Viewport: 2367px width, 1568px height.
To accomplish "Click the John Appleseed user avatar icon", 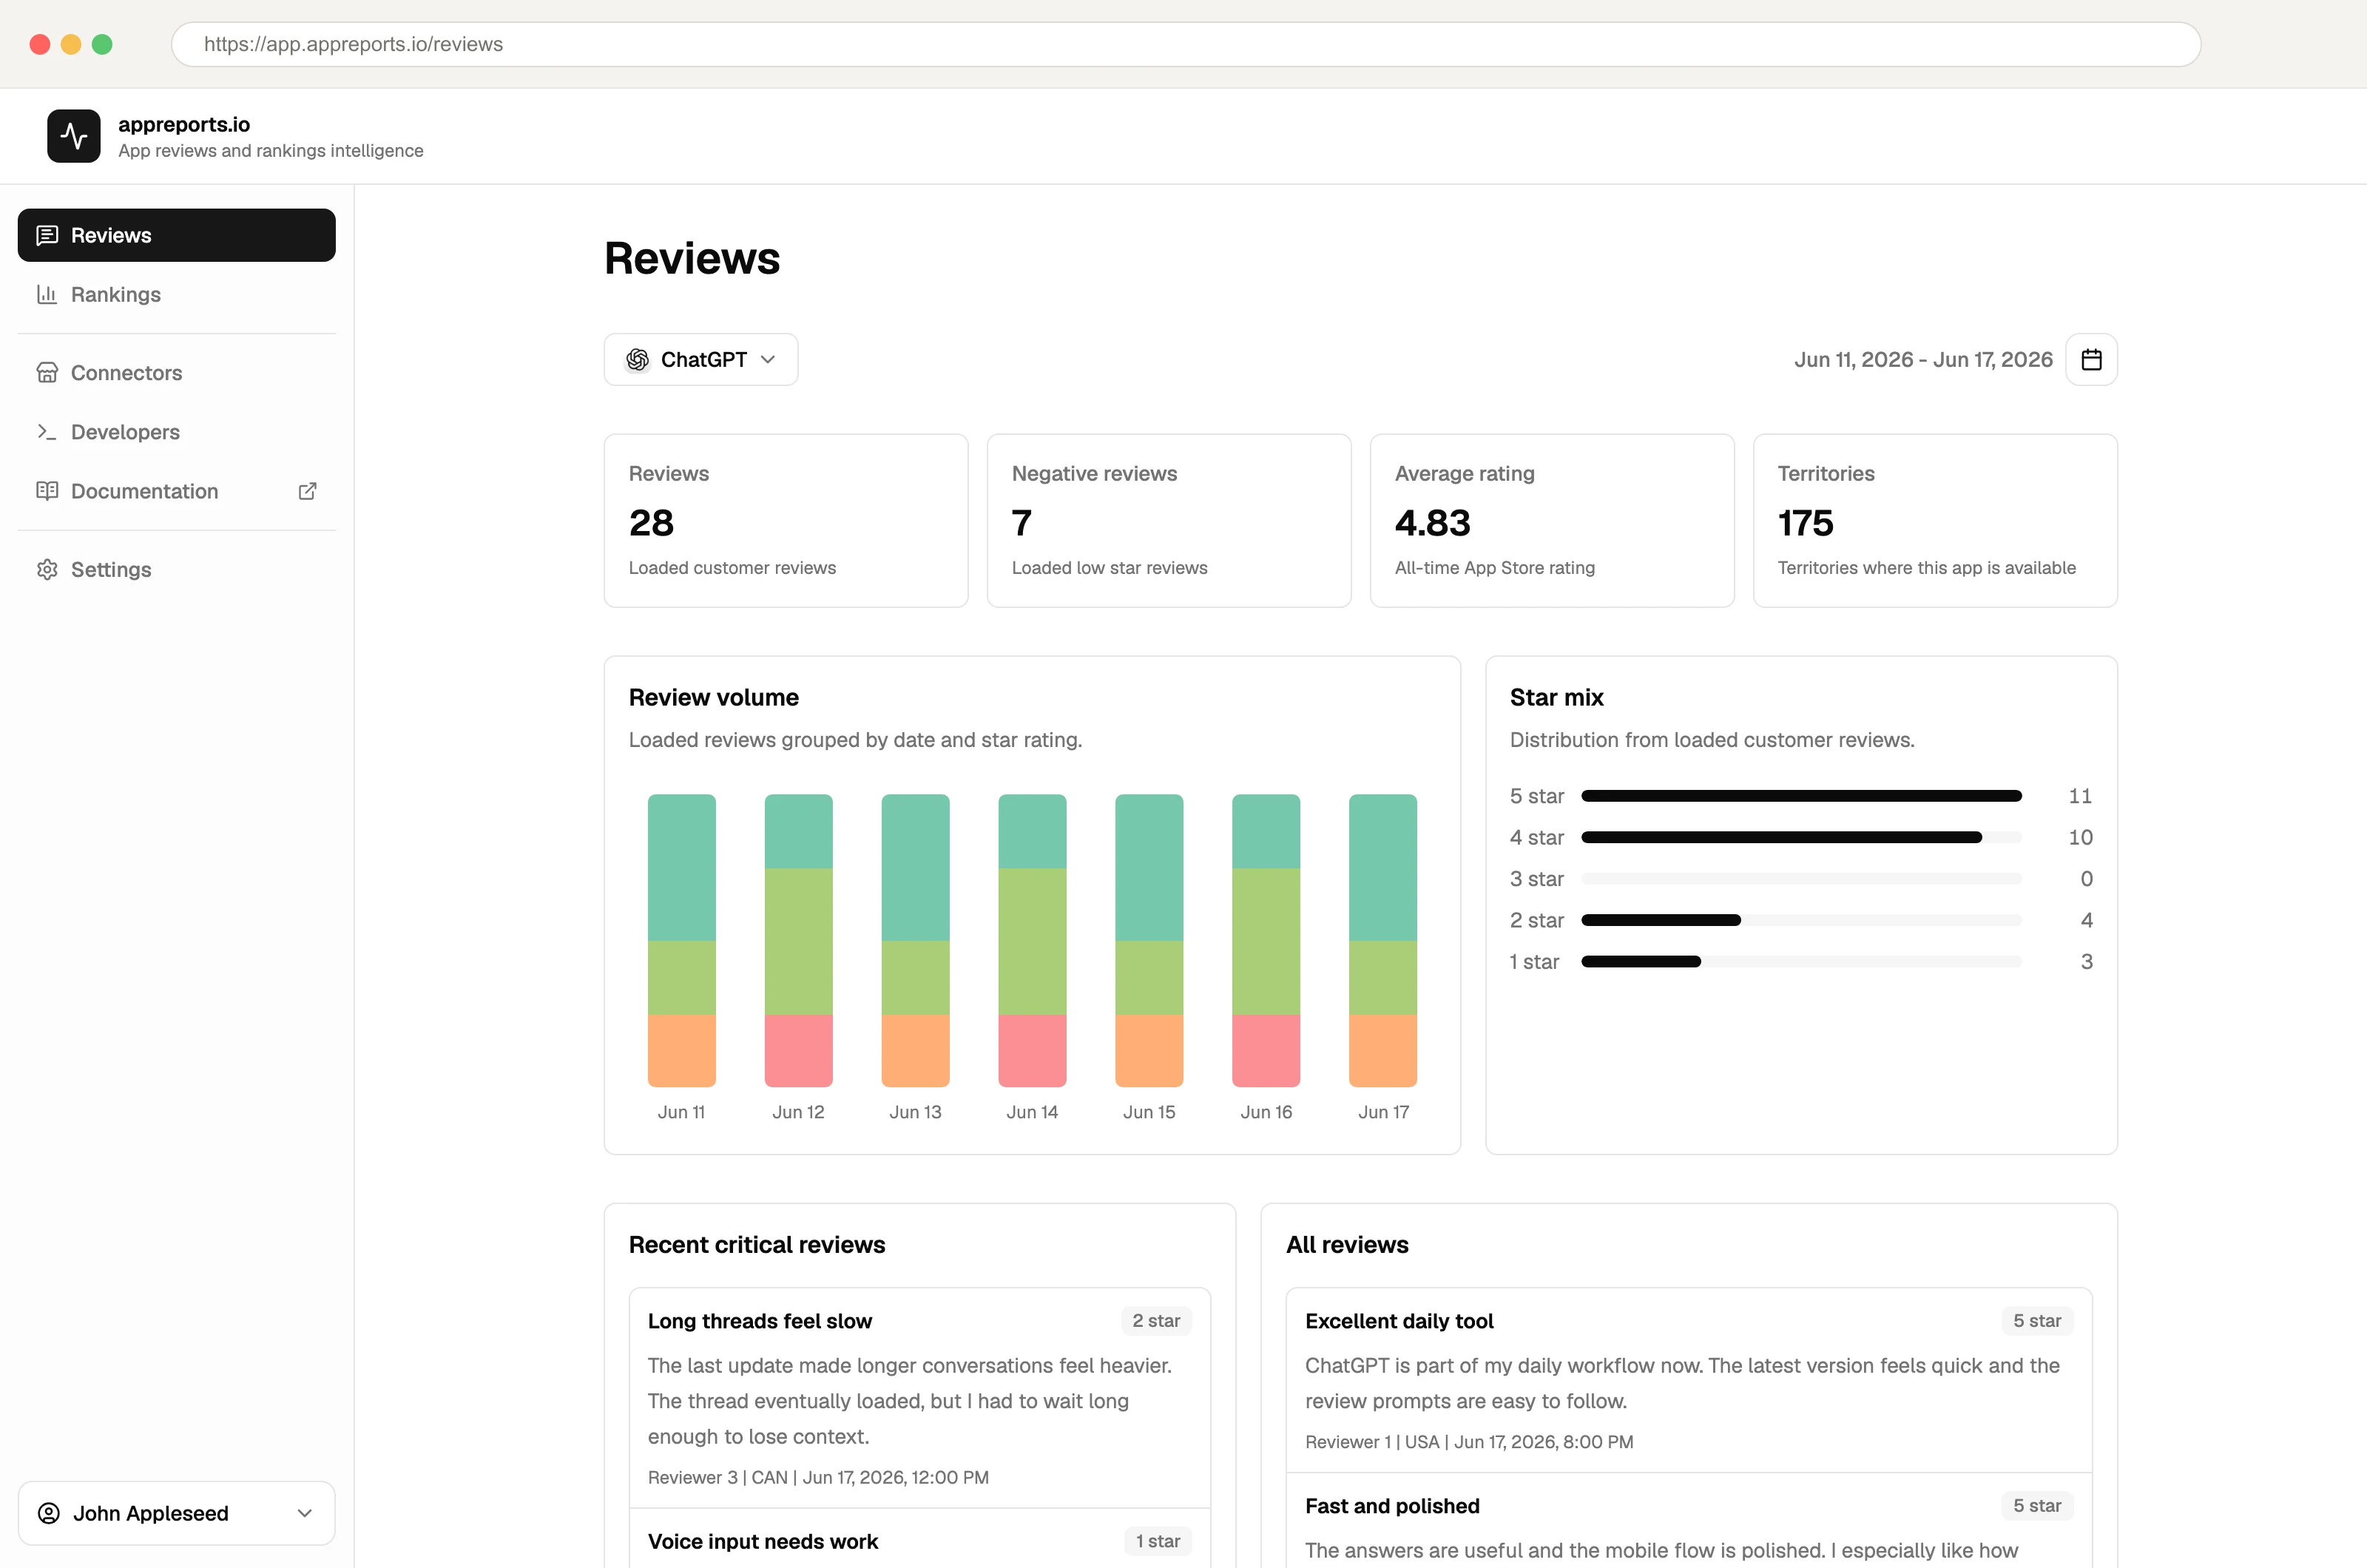I will click(49, 1512).
